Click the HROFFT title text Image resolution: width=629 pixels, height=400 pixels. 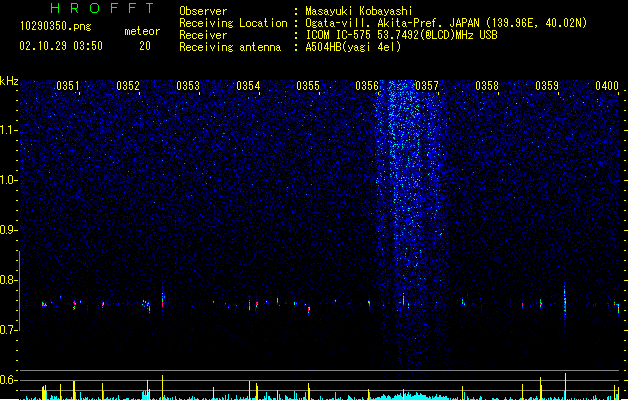[103, 8]
